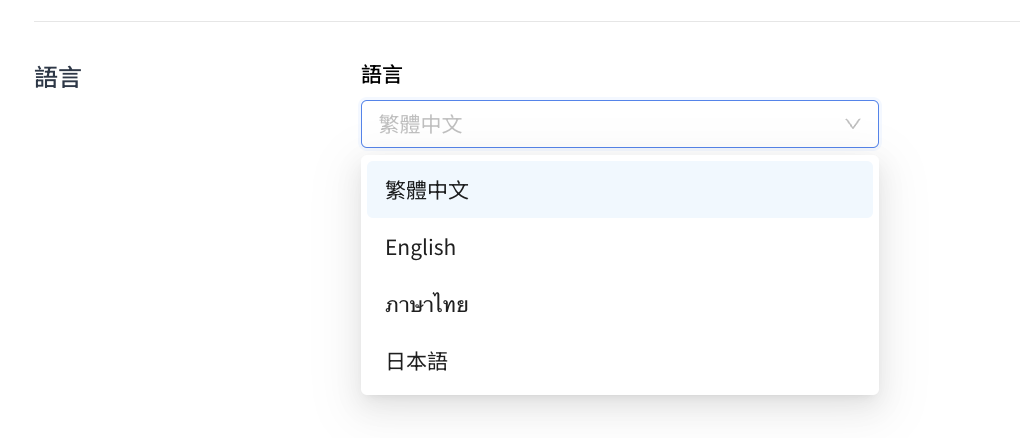
Task: Click the 語言 field label above the selector
Action: point(381,75)
